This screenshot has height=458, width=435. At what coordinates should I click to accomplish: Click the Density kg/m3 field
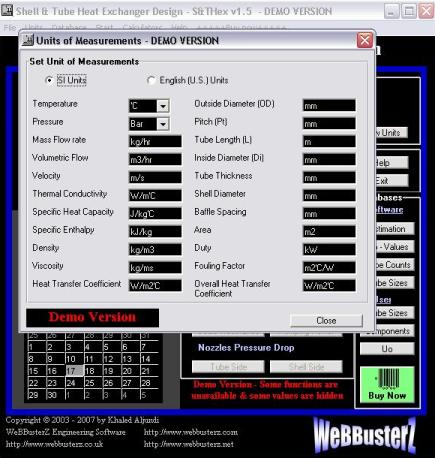[155, 250]
